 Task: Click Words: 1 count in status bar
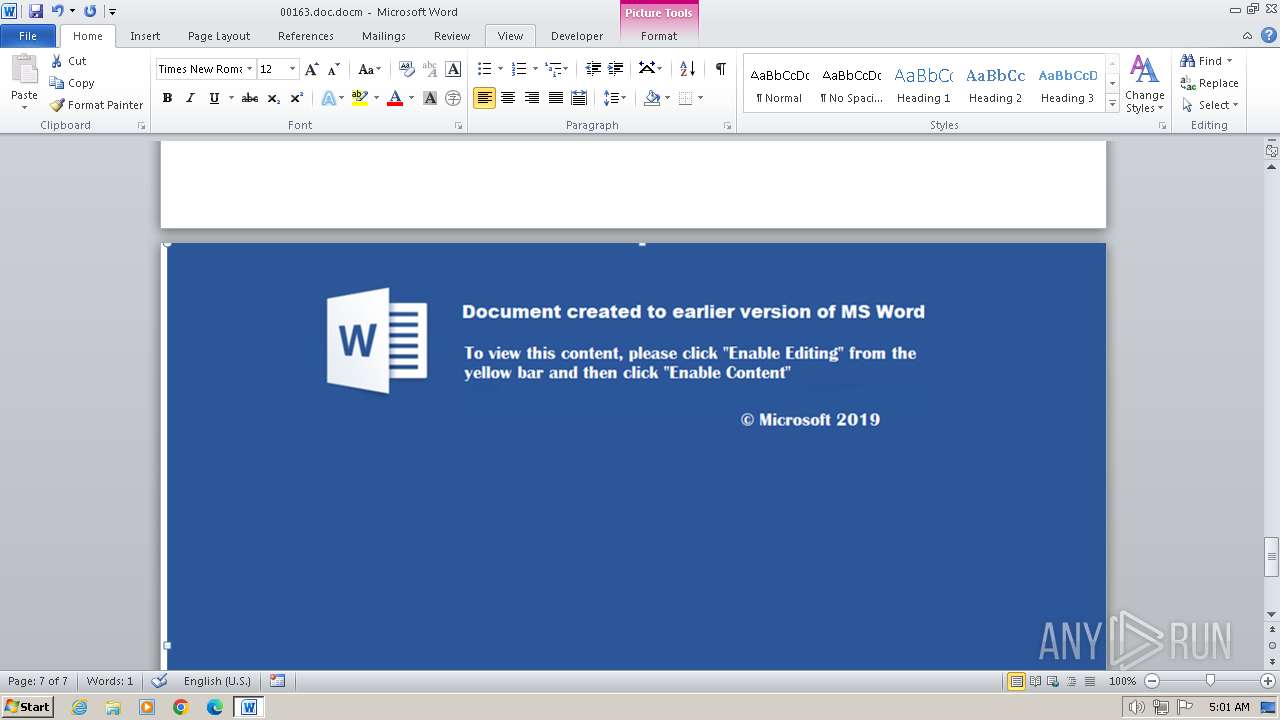coord(110,681)
